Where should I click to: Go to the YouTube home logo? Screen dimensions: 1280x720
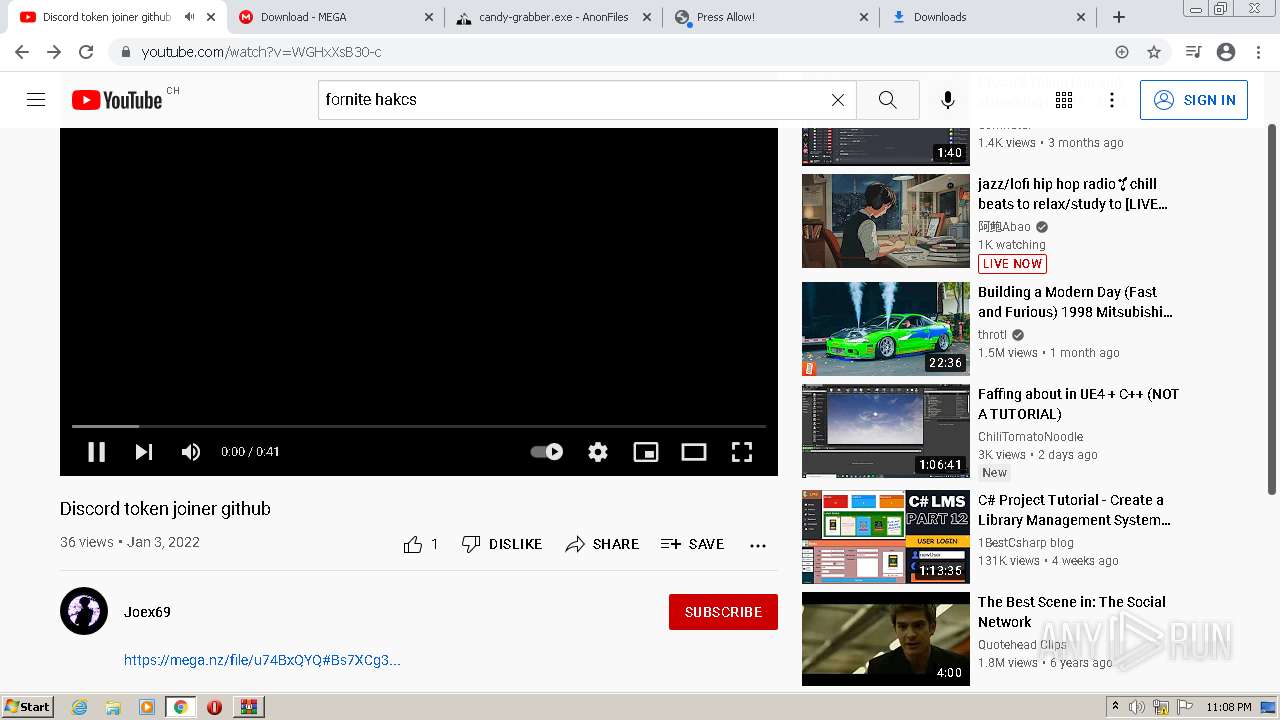[117, 100]
